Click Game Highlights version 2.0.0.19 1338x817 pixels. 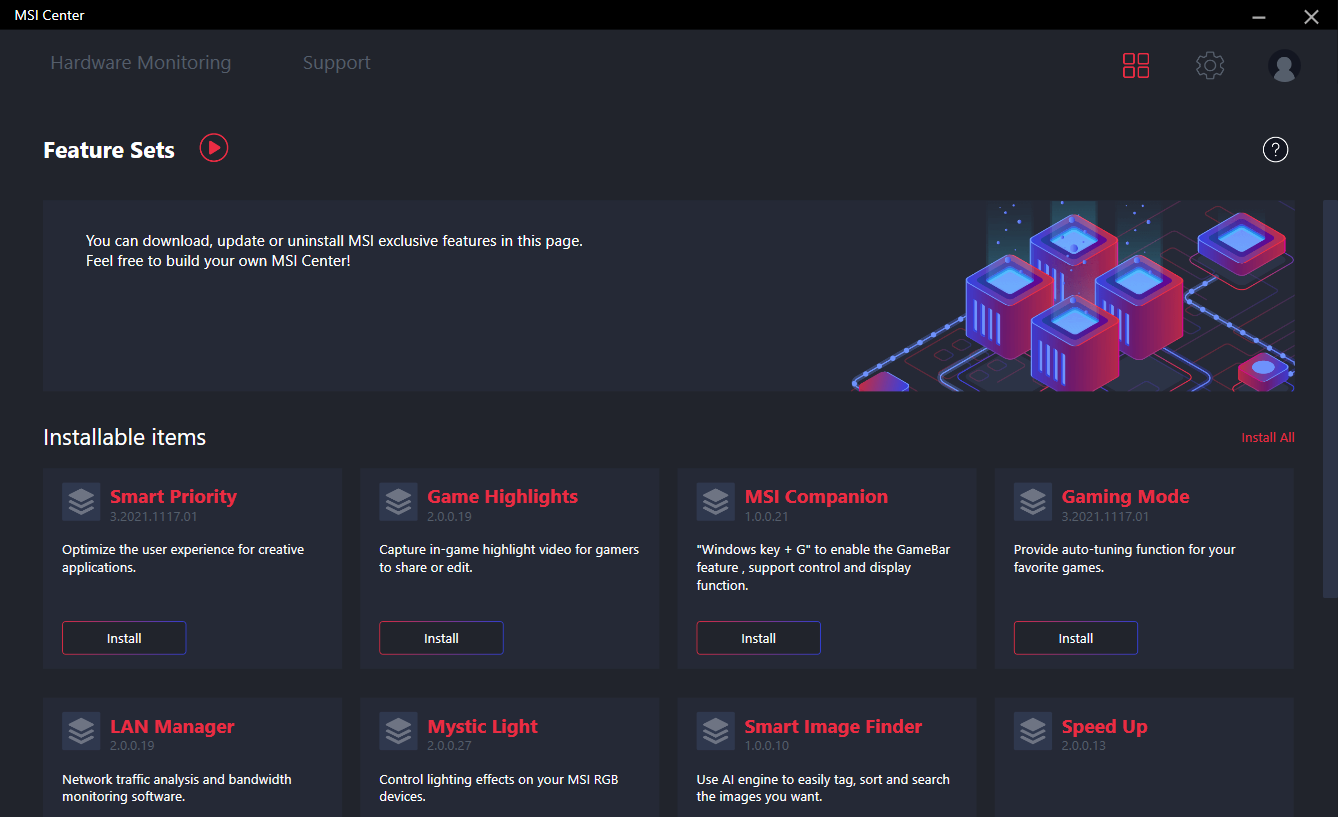pyautogui.click(x=449, y=516)
